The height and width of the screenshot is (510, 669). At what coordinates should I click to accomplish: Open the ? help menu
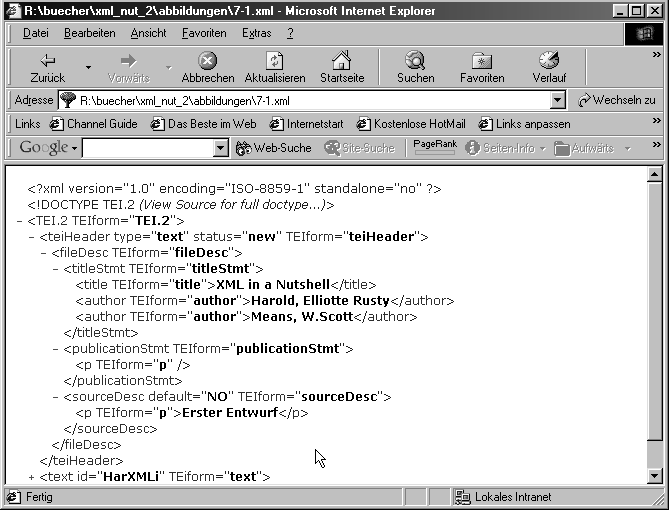pyautogui.click(x=290, y=33)
